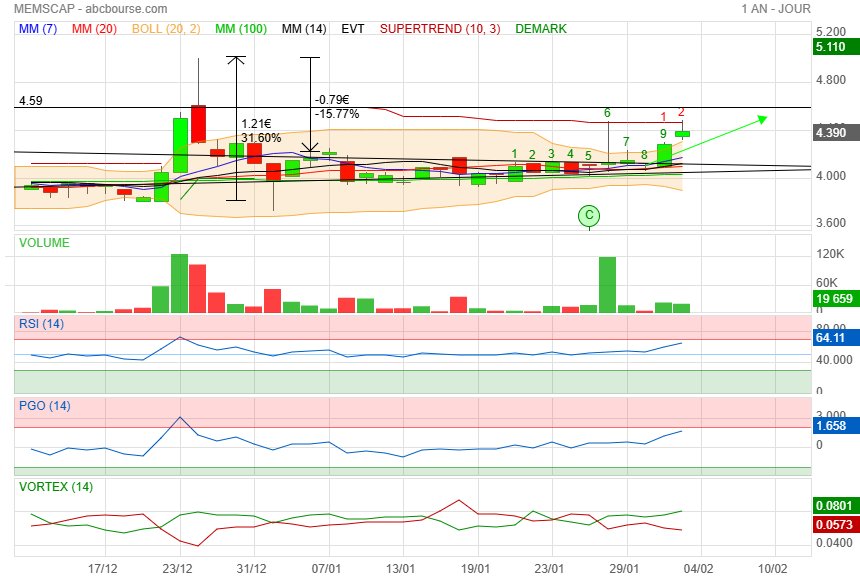Click the 4.59 resistance level label
Screen dimensions: 860x579
coord(31,101)
